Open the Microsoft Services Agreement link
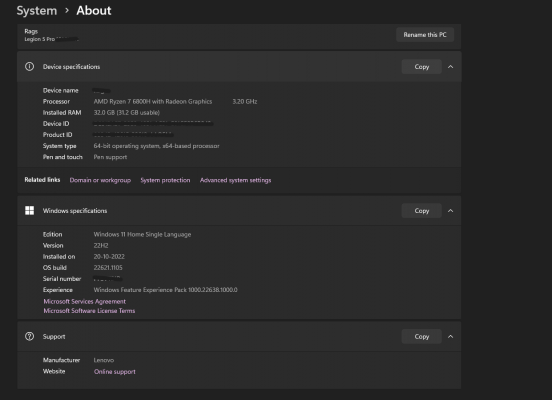 (x=84, y=301)
